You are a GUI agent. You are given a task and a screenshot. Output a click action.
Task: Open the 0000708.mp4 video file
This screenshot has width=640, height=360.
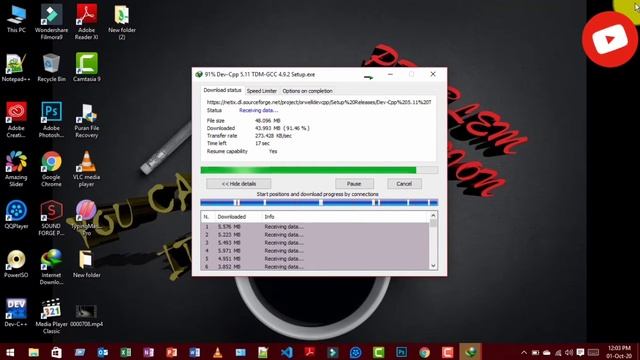pos(87,315)
